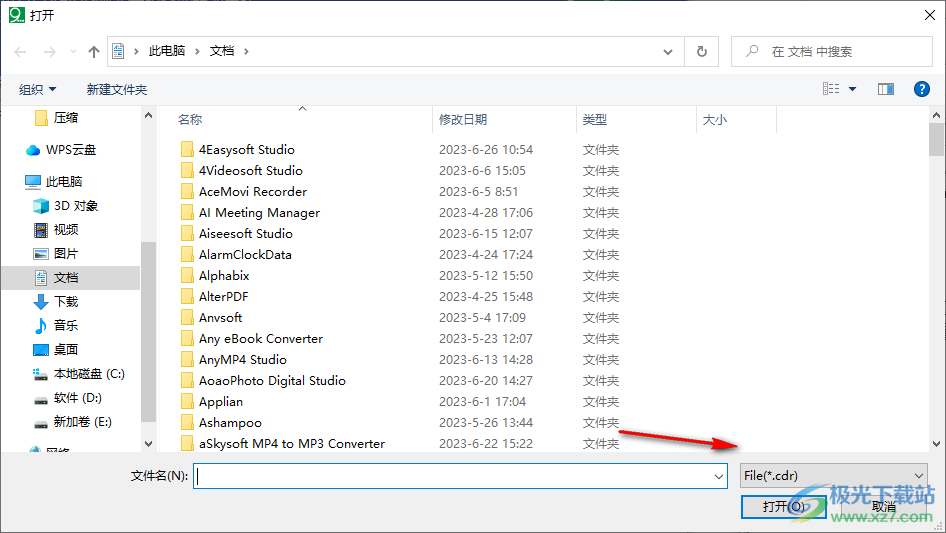
Task: Sort by 修改日期 column header
Action: click(x=463, y=120)
